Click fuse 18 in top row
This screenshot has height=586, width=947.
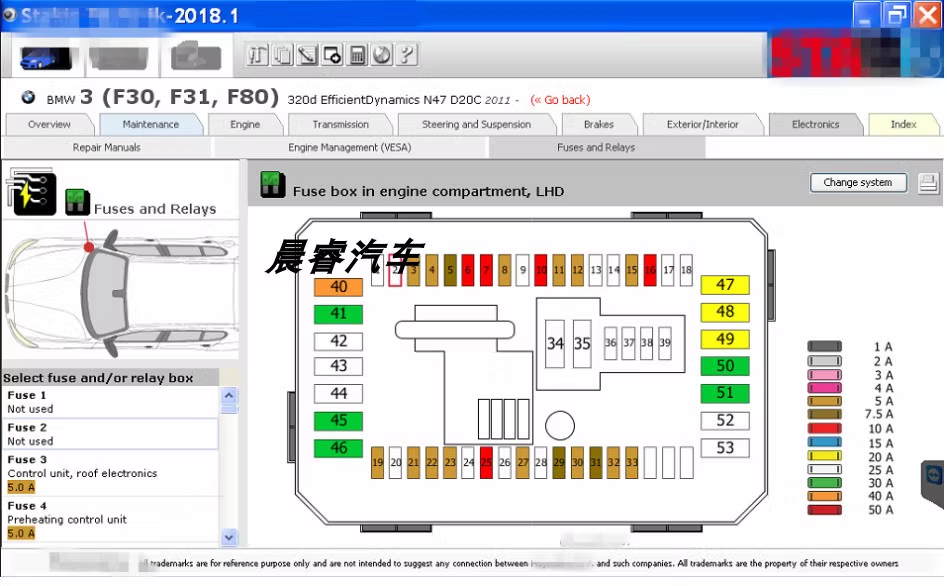[686, 270]
